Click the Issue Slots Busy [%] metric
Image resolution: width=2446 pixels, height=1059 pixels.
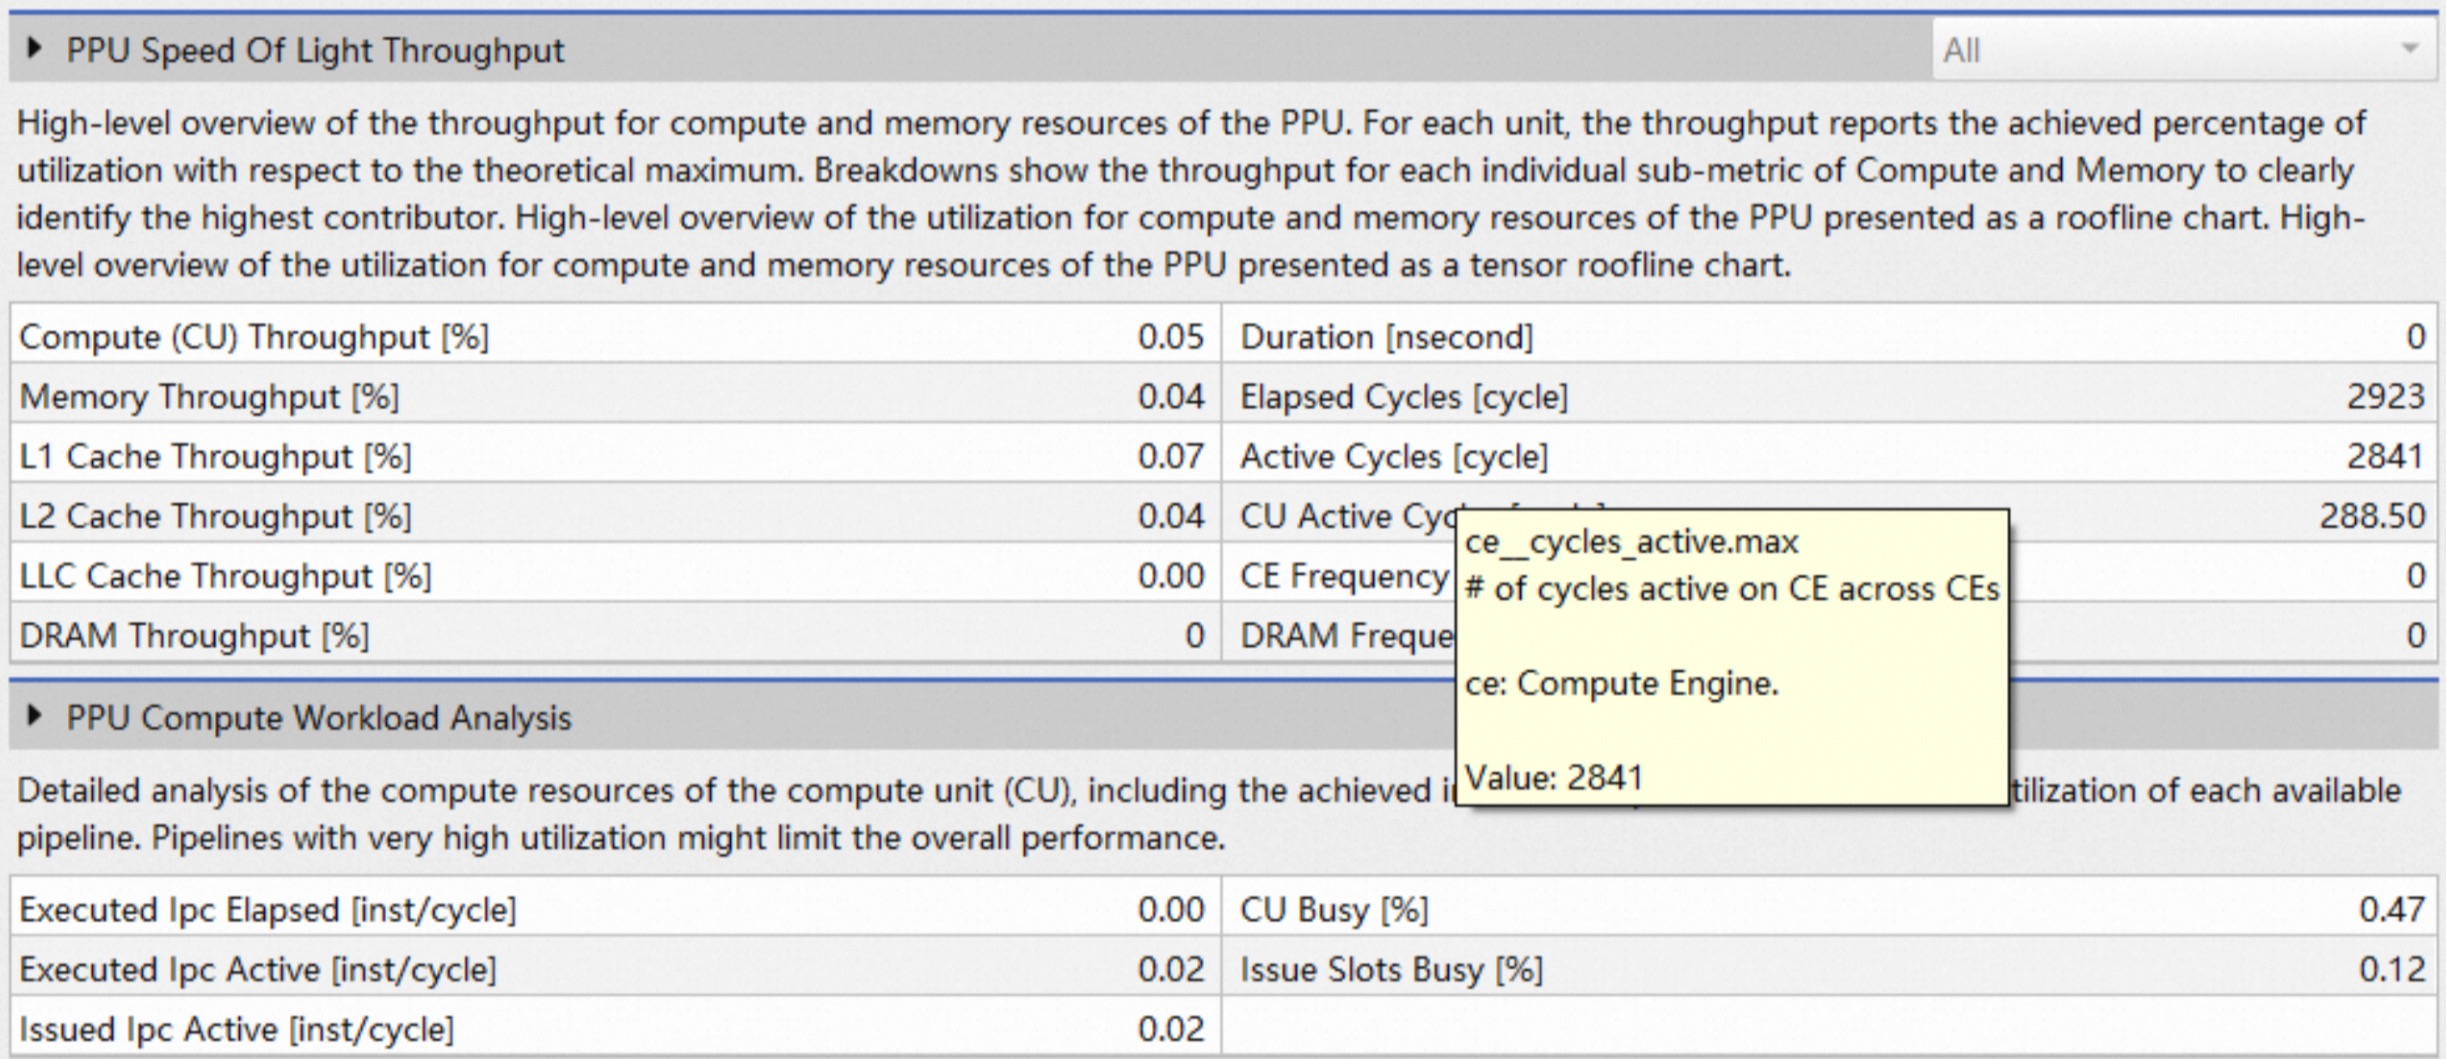(1391, 970)
